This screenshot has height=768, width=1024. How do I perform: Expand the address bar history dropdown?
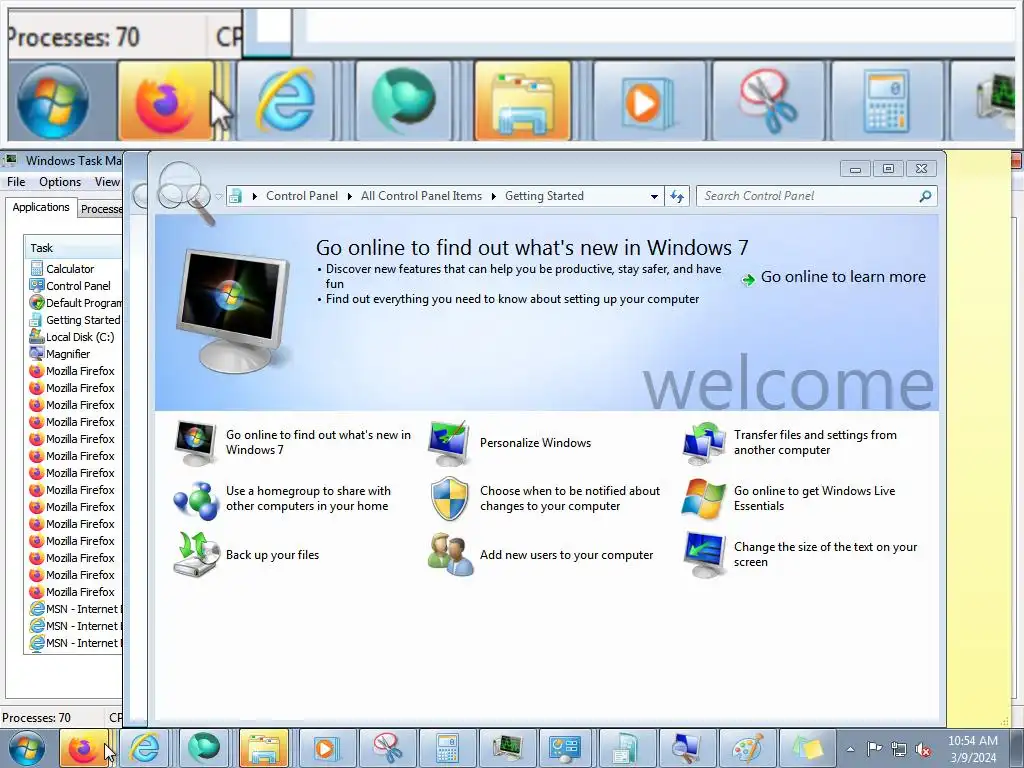pyautogui.click(x=654, y=197)
